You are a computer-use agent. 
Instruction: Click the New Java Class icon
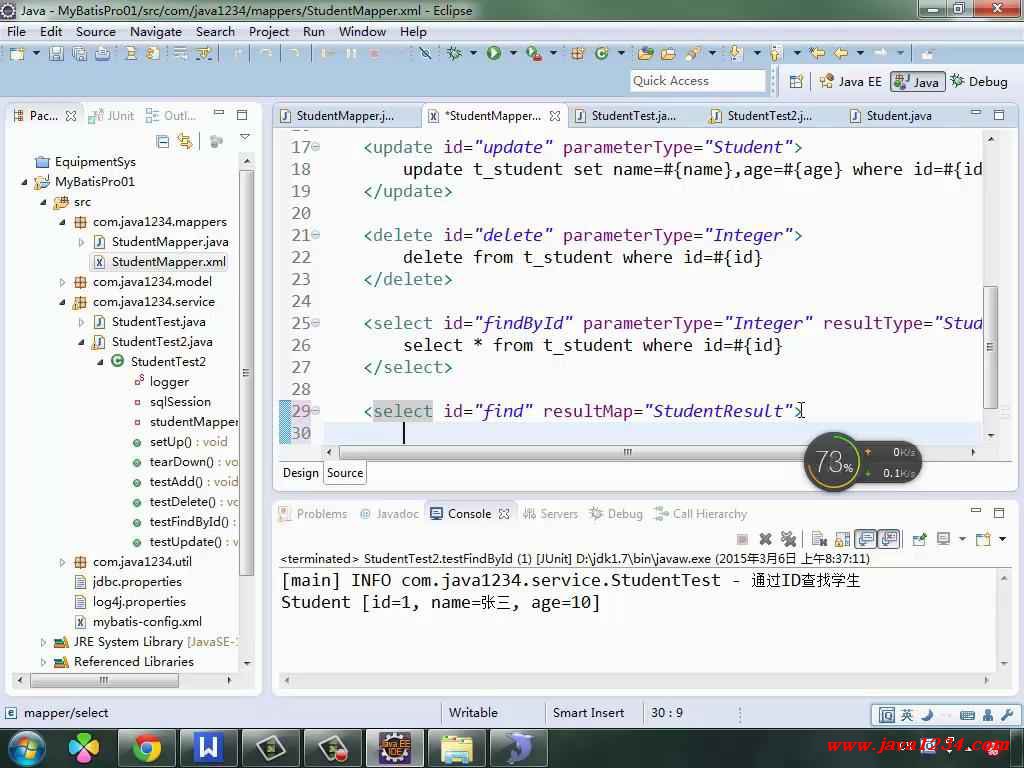tap(601, 54)
